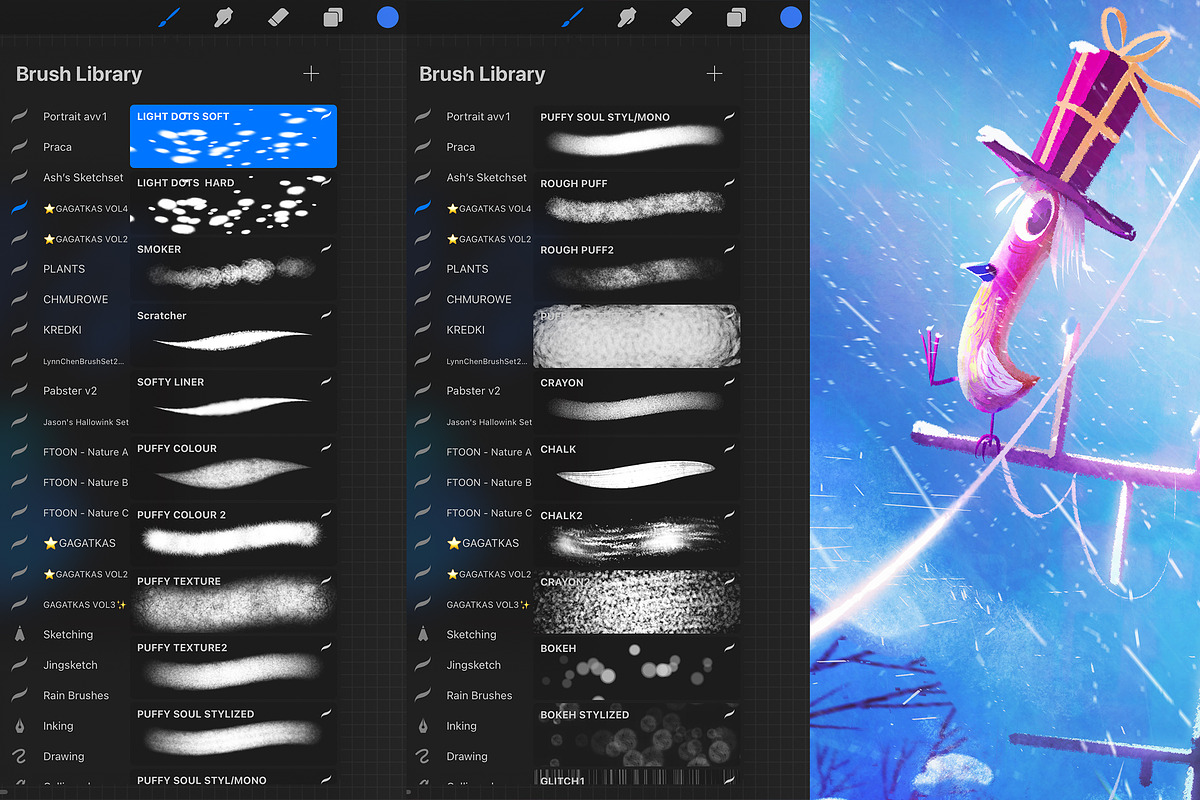Choose the SOFTY LINER brush
The height and width of the screenshot is (800, 1200).
[x=233, y=402]
